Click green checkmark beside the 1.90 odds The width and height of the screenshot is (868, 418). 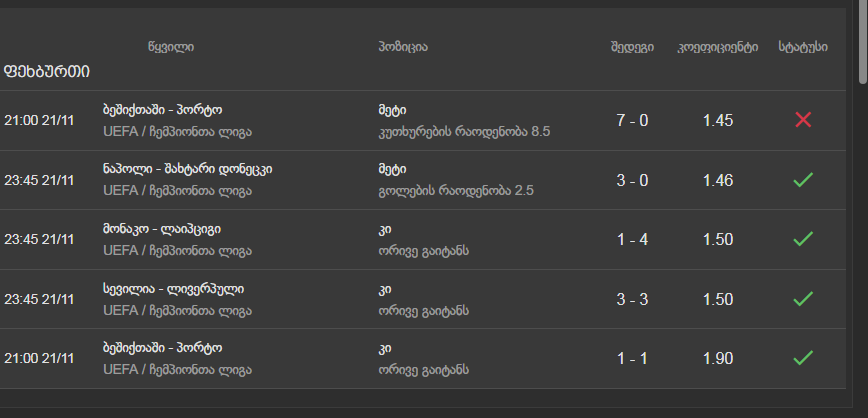802,358
